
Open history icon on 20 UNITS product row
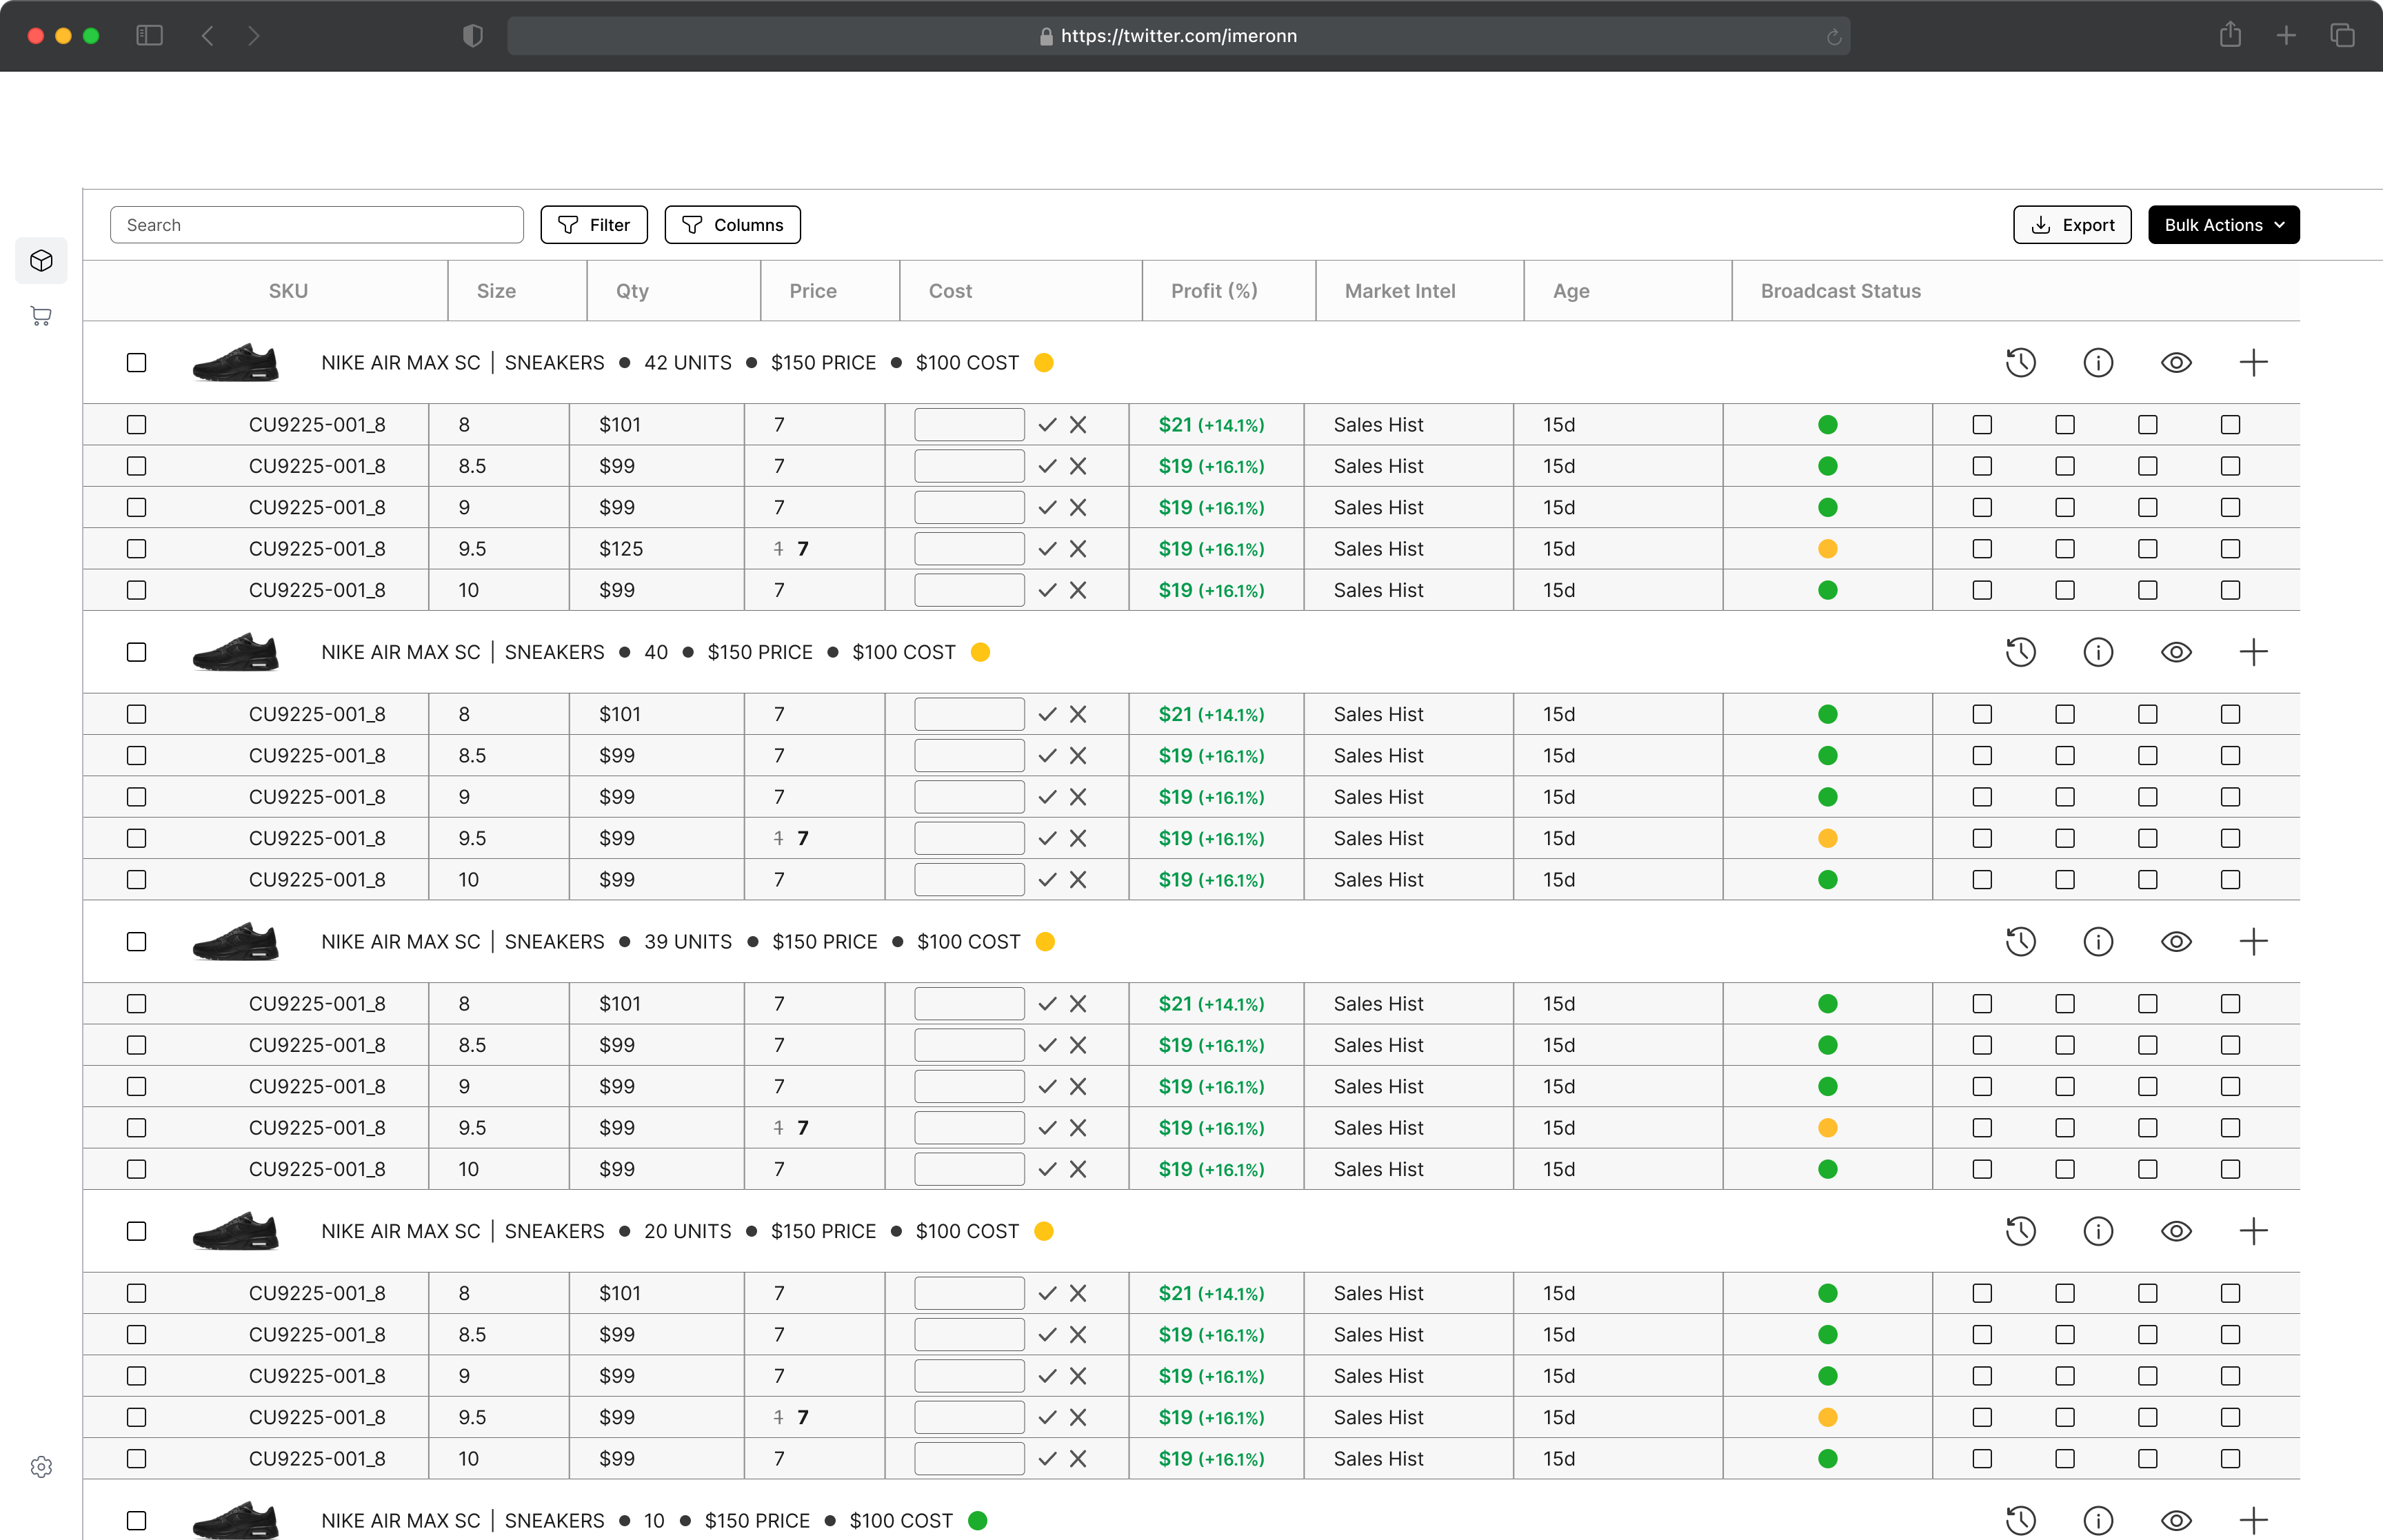[2020, 1230]
